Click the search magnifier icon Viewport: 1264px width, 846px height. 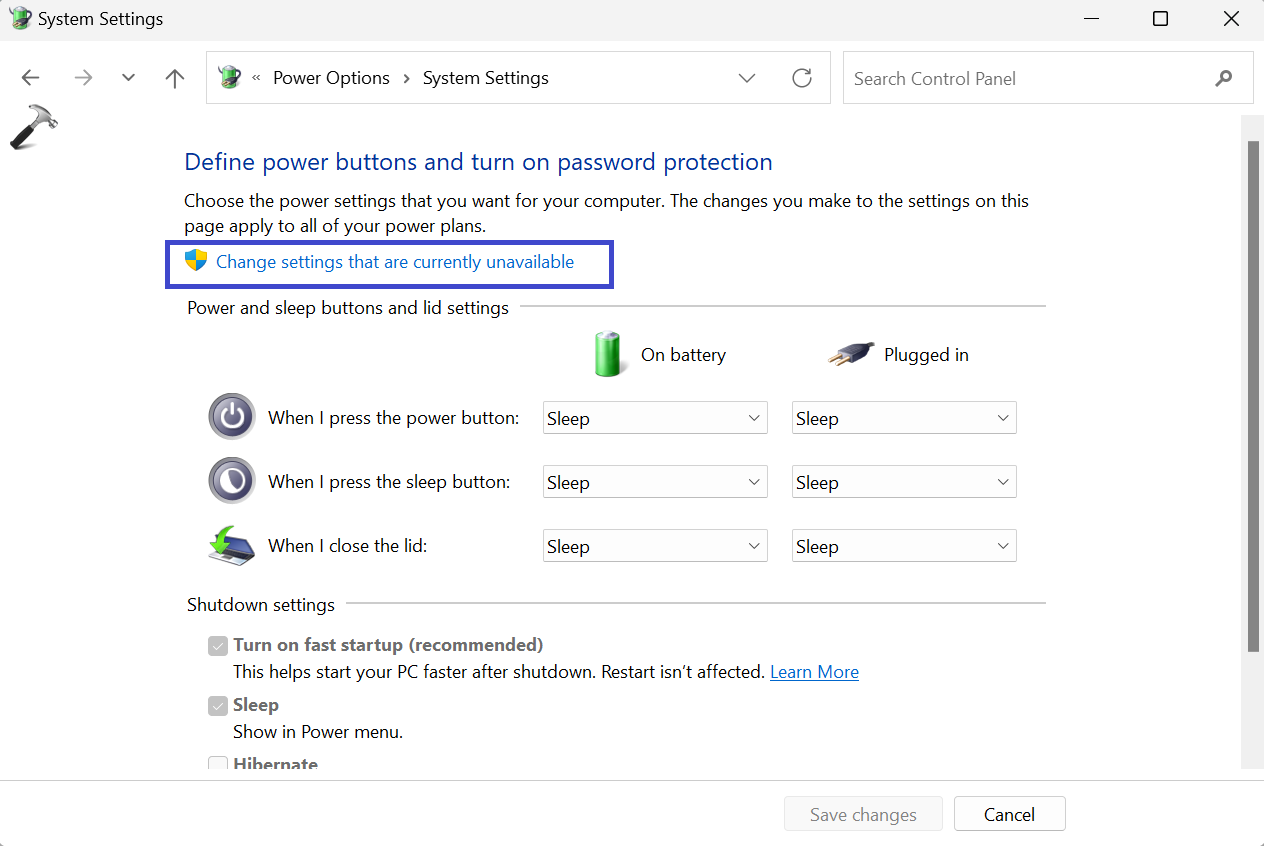(x=1224, y=78)
